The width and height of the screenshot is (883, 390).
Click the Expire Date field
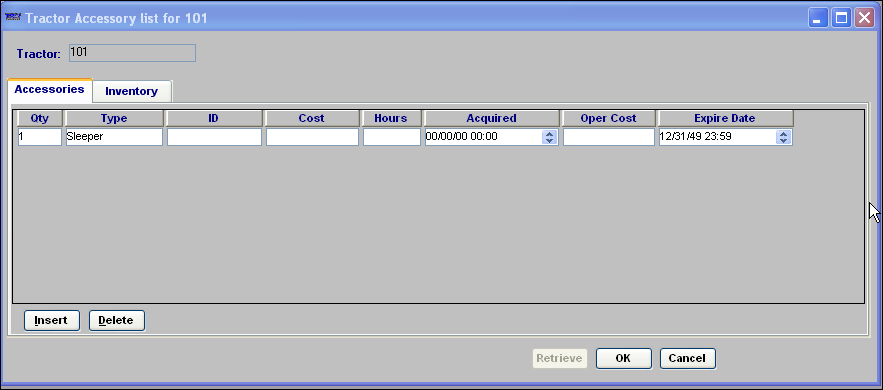click(x=725, y=137)
